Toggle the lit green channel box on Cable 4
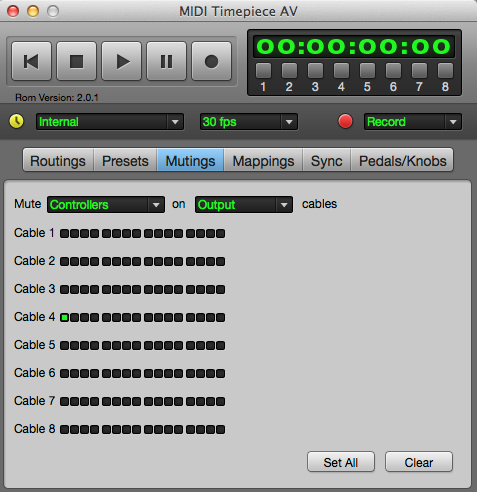 (64, 317)
